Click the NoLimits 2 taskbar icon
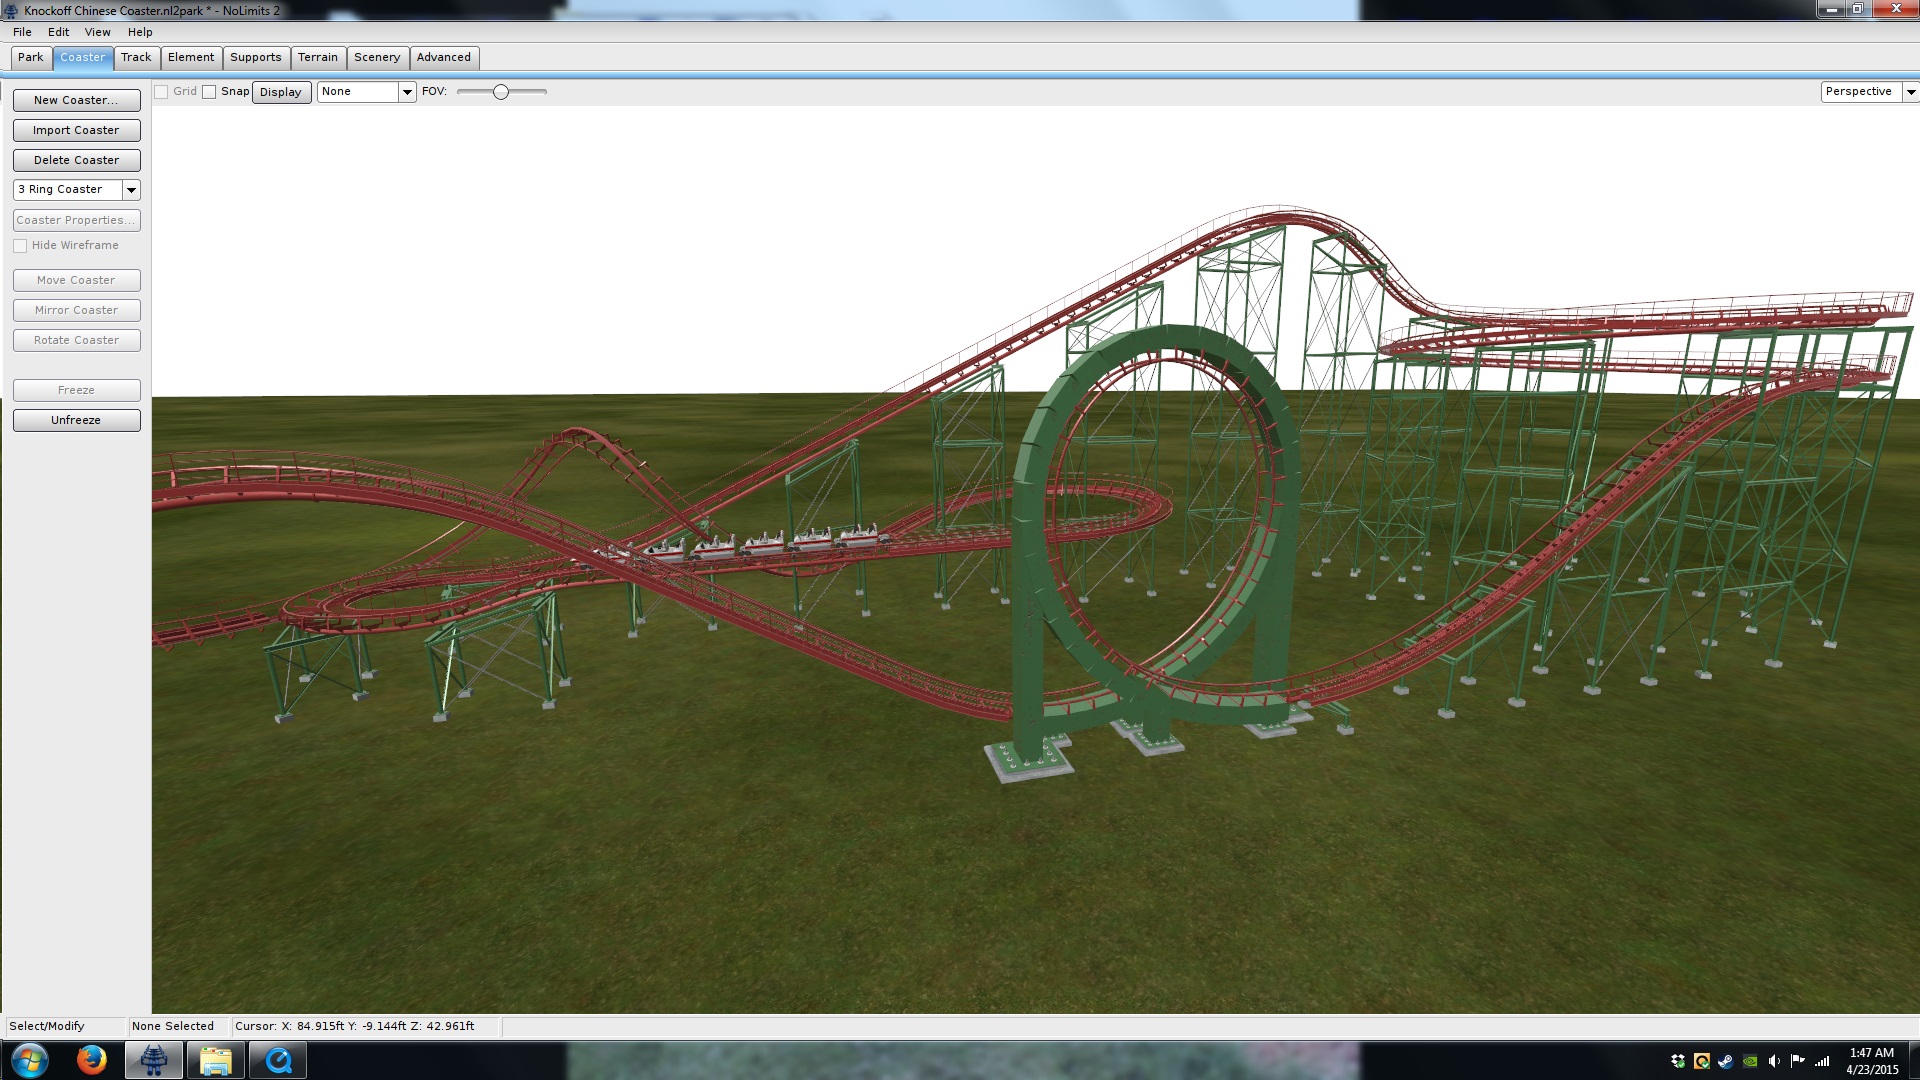 tap(153, 1060)
